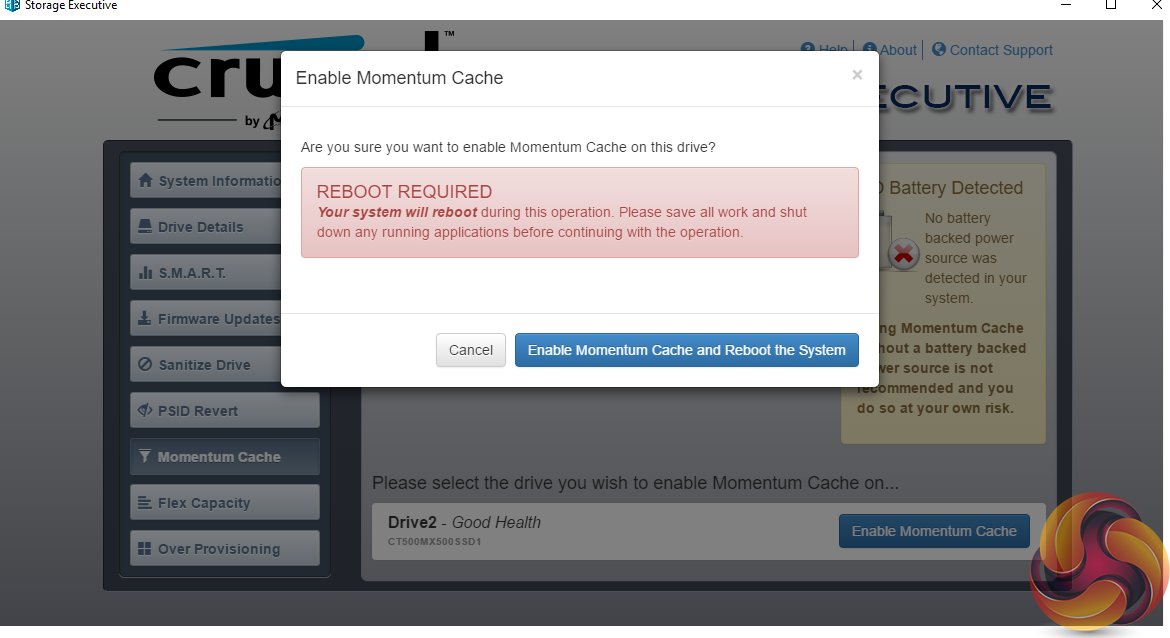Click the Drive Details drive icon
Screen dimensions: 1170x638
[x=145, y=227]
